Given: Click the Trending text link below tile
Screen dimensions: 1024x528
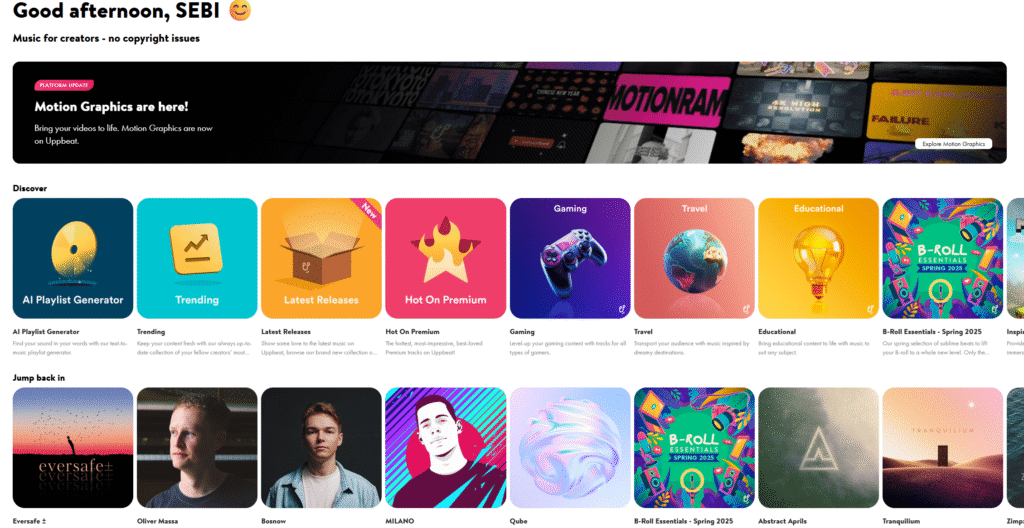Looking at the screenshot, I should tap(151, 332).
